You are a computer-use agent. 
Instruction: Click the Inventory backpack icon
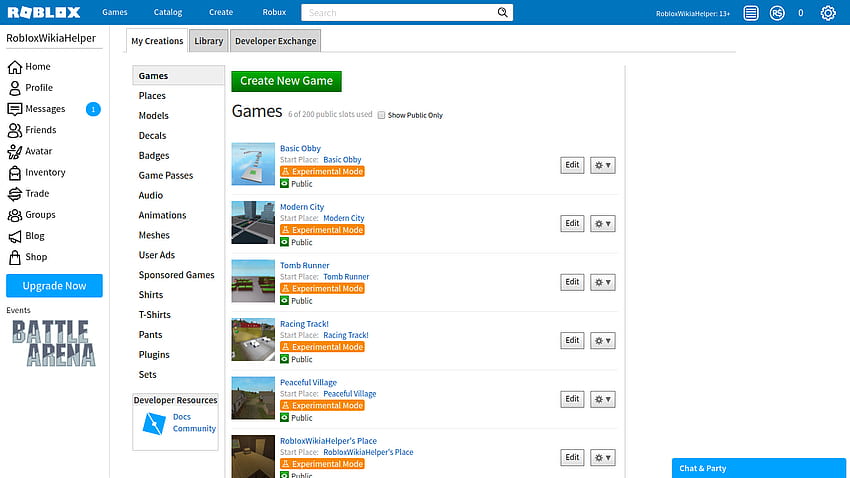(x=15, y=172)
